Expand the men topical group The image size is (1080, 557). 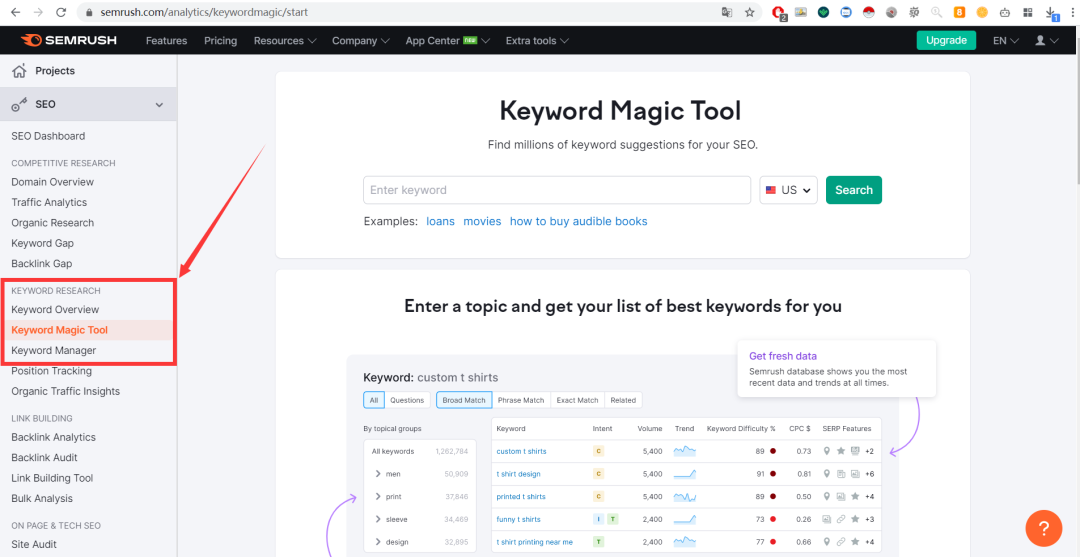click(x=379, y=474)
